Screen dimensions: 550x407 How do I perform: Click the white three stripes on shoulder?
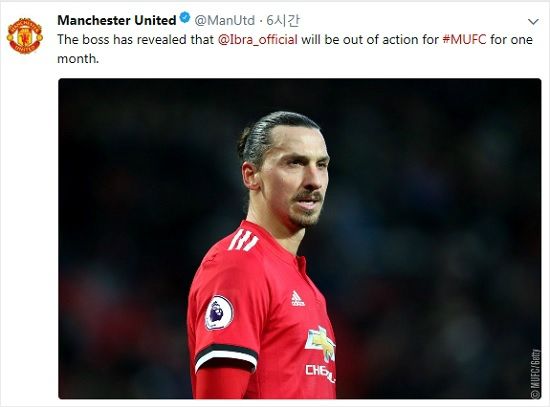tap(243, 240)
